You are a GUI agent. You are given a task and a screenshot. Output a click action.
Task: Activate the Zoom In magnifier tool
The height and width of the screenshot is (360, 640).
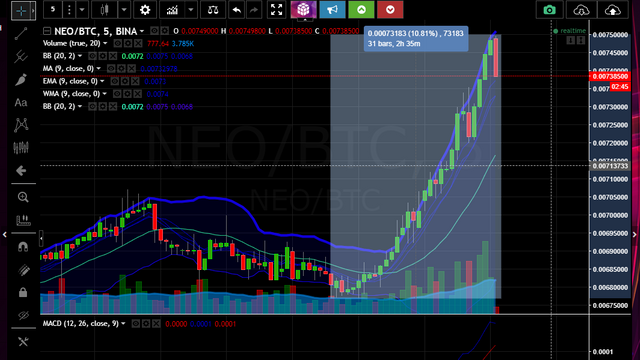(23, 197)
